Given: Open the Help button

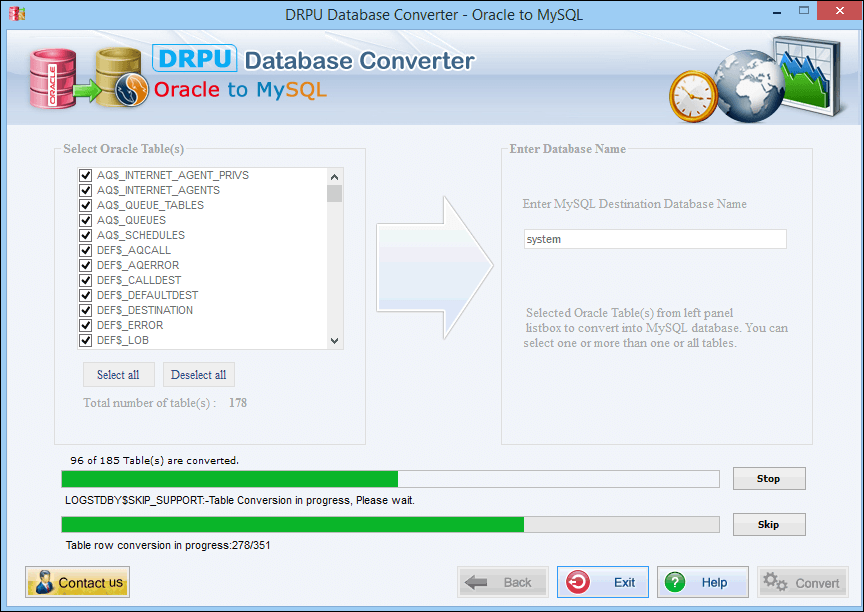Looking at the screenshot, I should tap(703, 582).
